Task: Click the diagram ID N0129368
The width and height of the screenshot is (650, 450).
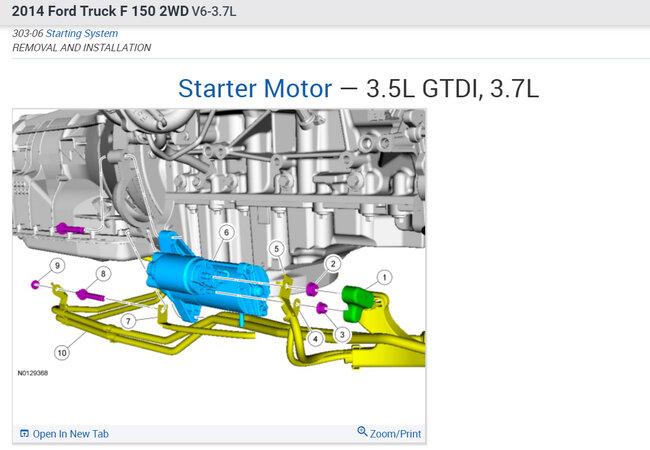Action: (x=33, y=373)
